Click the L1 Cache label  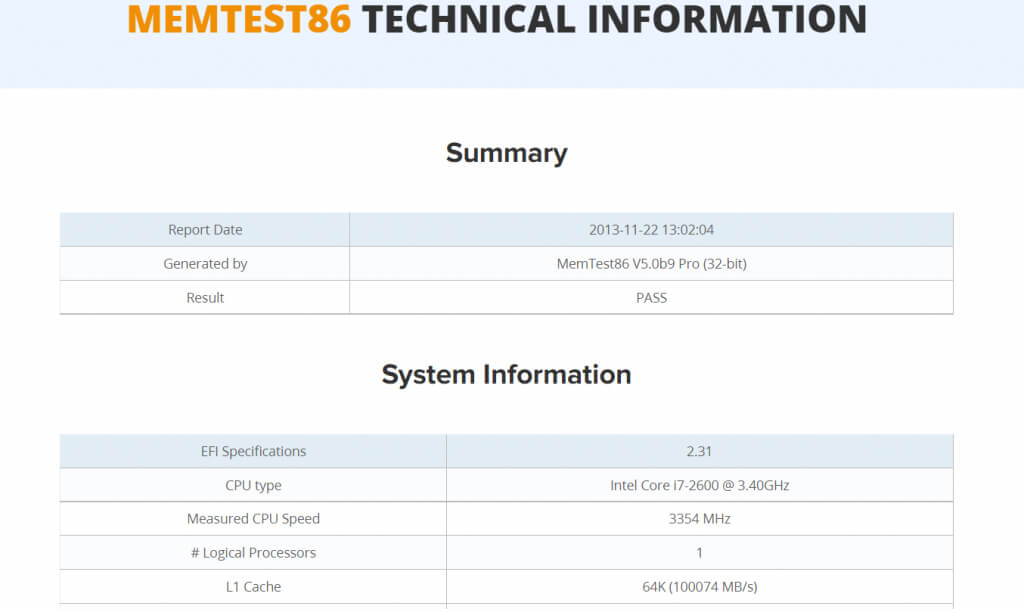point(253,586)
